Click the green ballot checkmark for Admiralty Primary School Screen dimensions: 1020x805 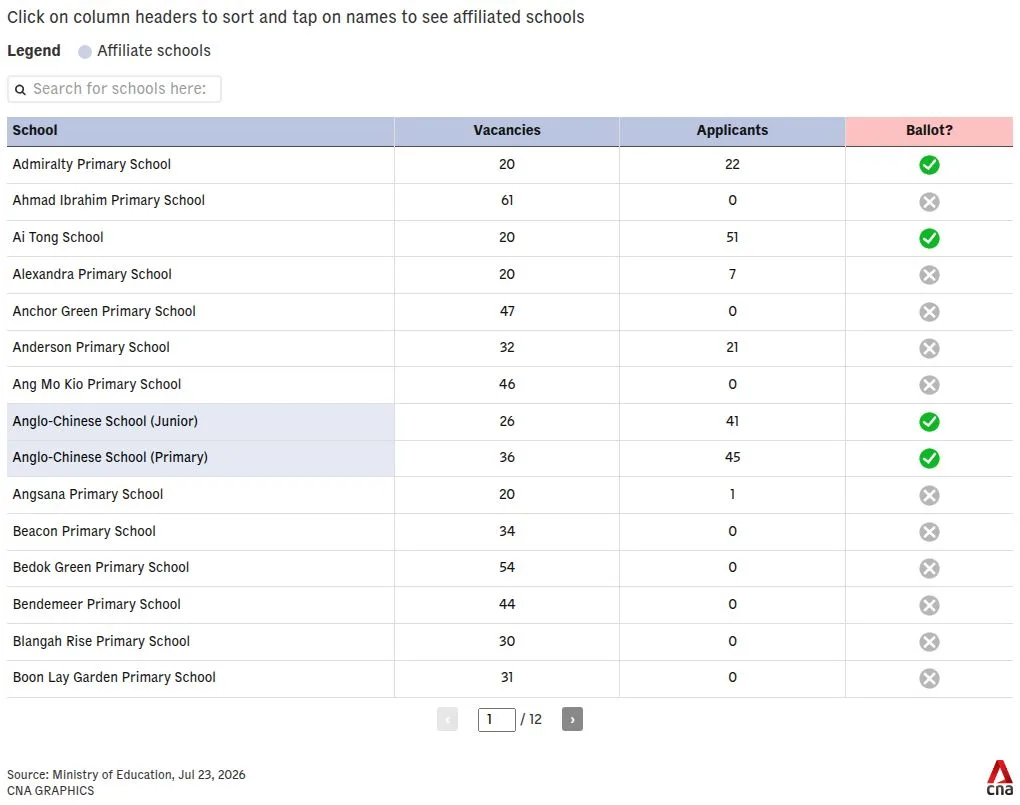(x=929, y=165)
